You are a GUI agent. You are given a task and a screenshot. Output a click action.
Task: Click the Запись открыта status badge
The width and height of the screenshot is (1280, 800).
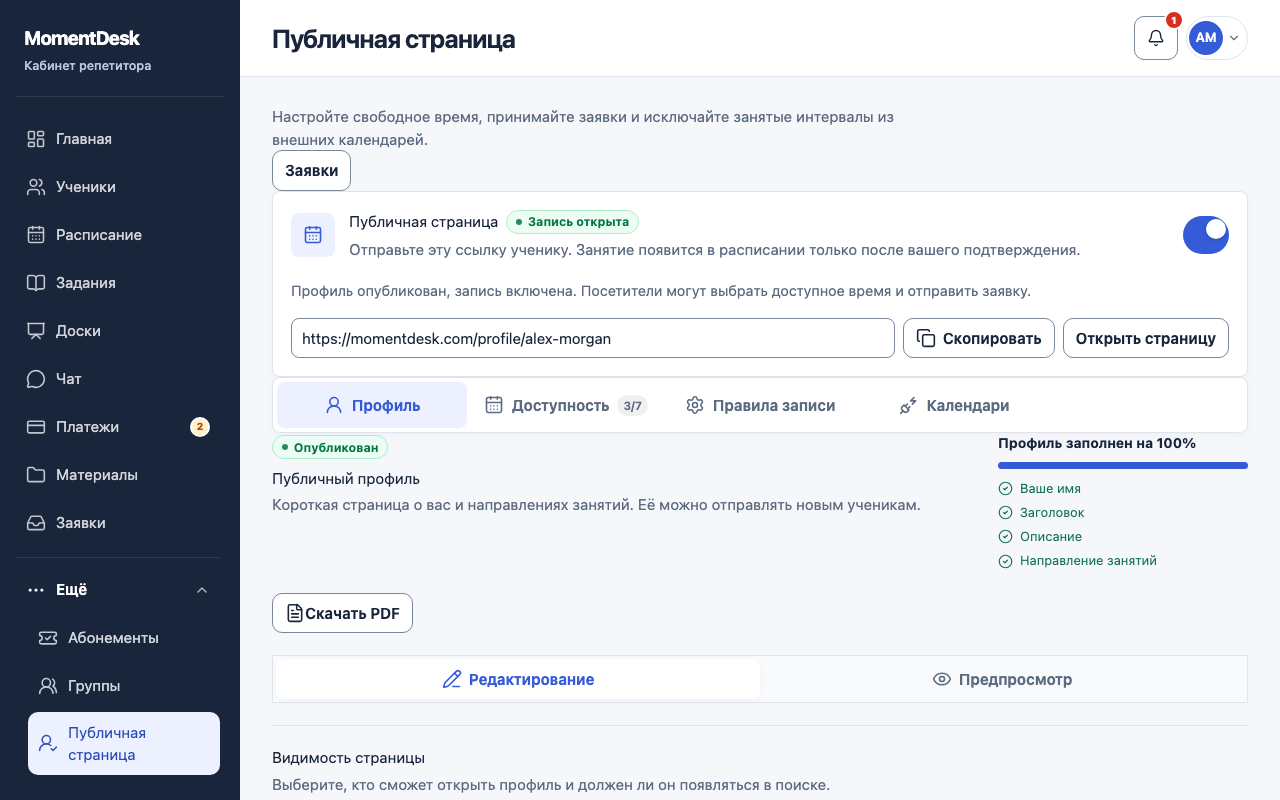[572, 222]
